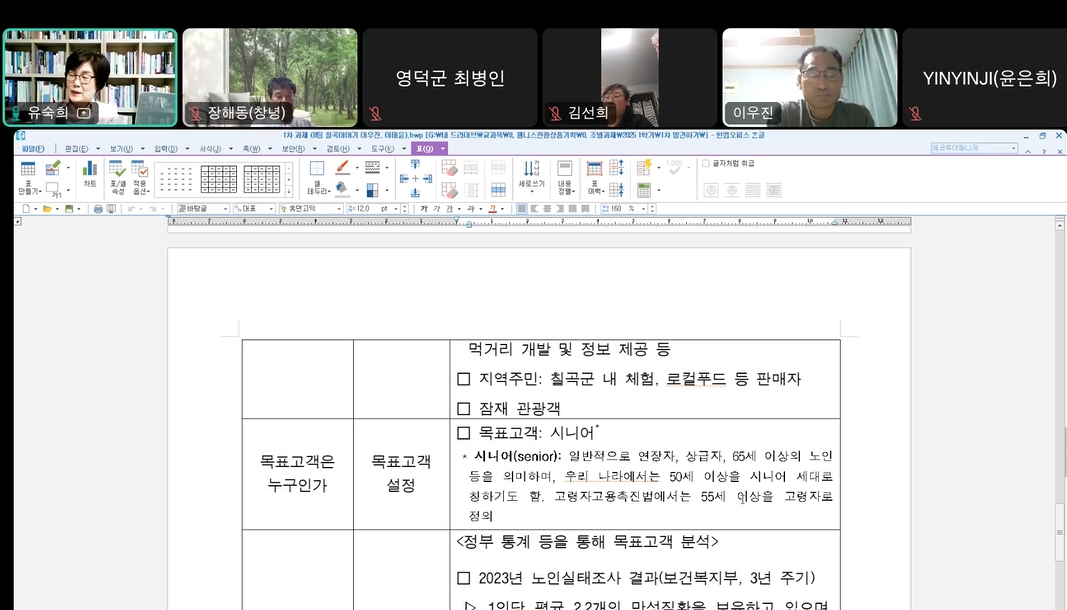This screenshot has width=1067, height=610.
Task: Open the font color swatch
Action: pyautogui.click(x=492, y=208)
